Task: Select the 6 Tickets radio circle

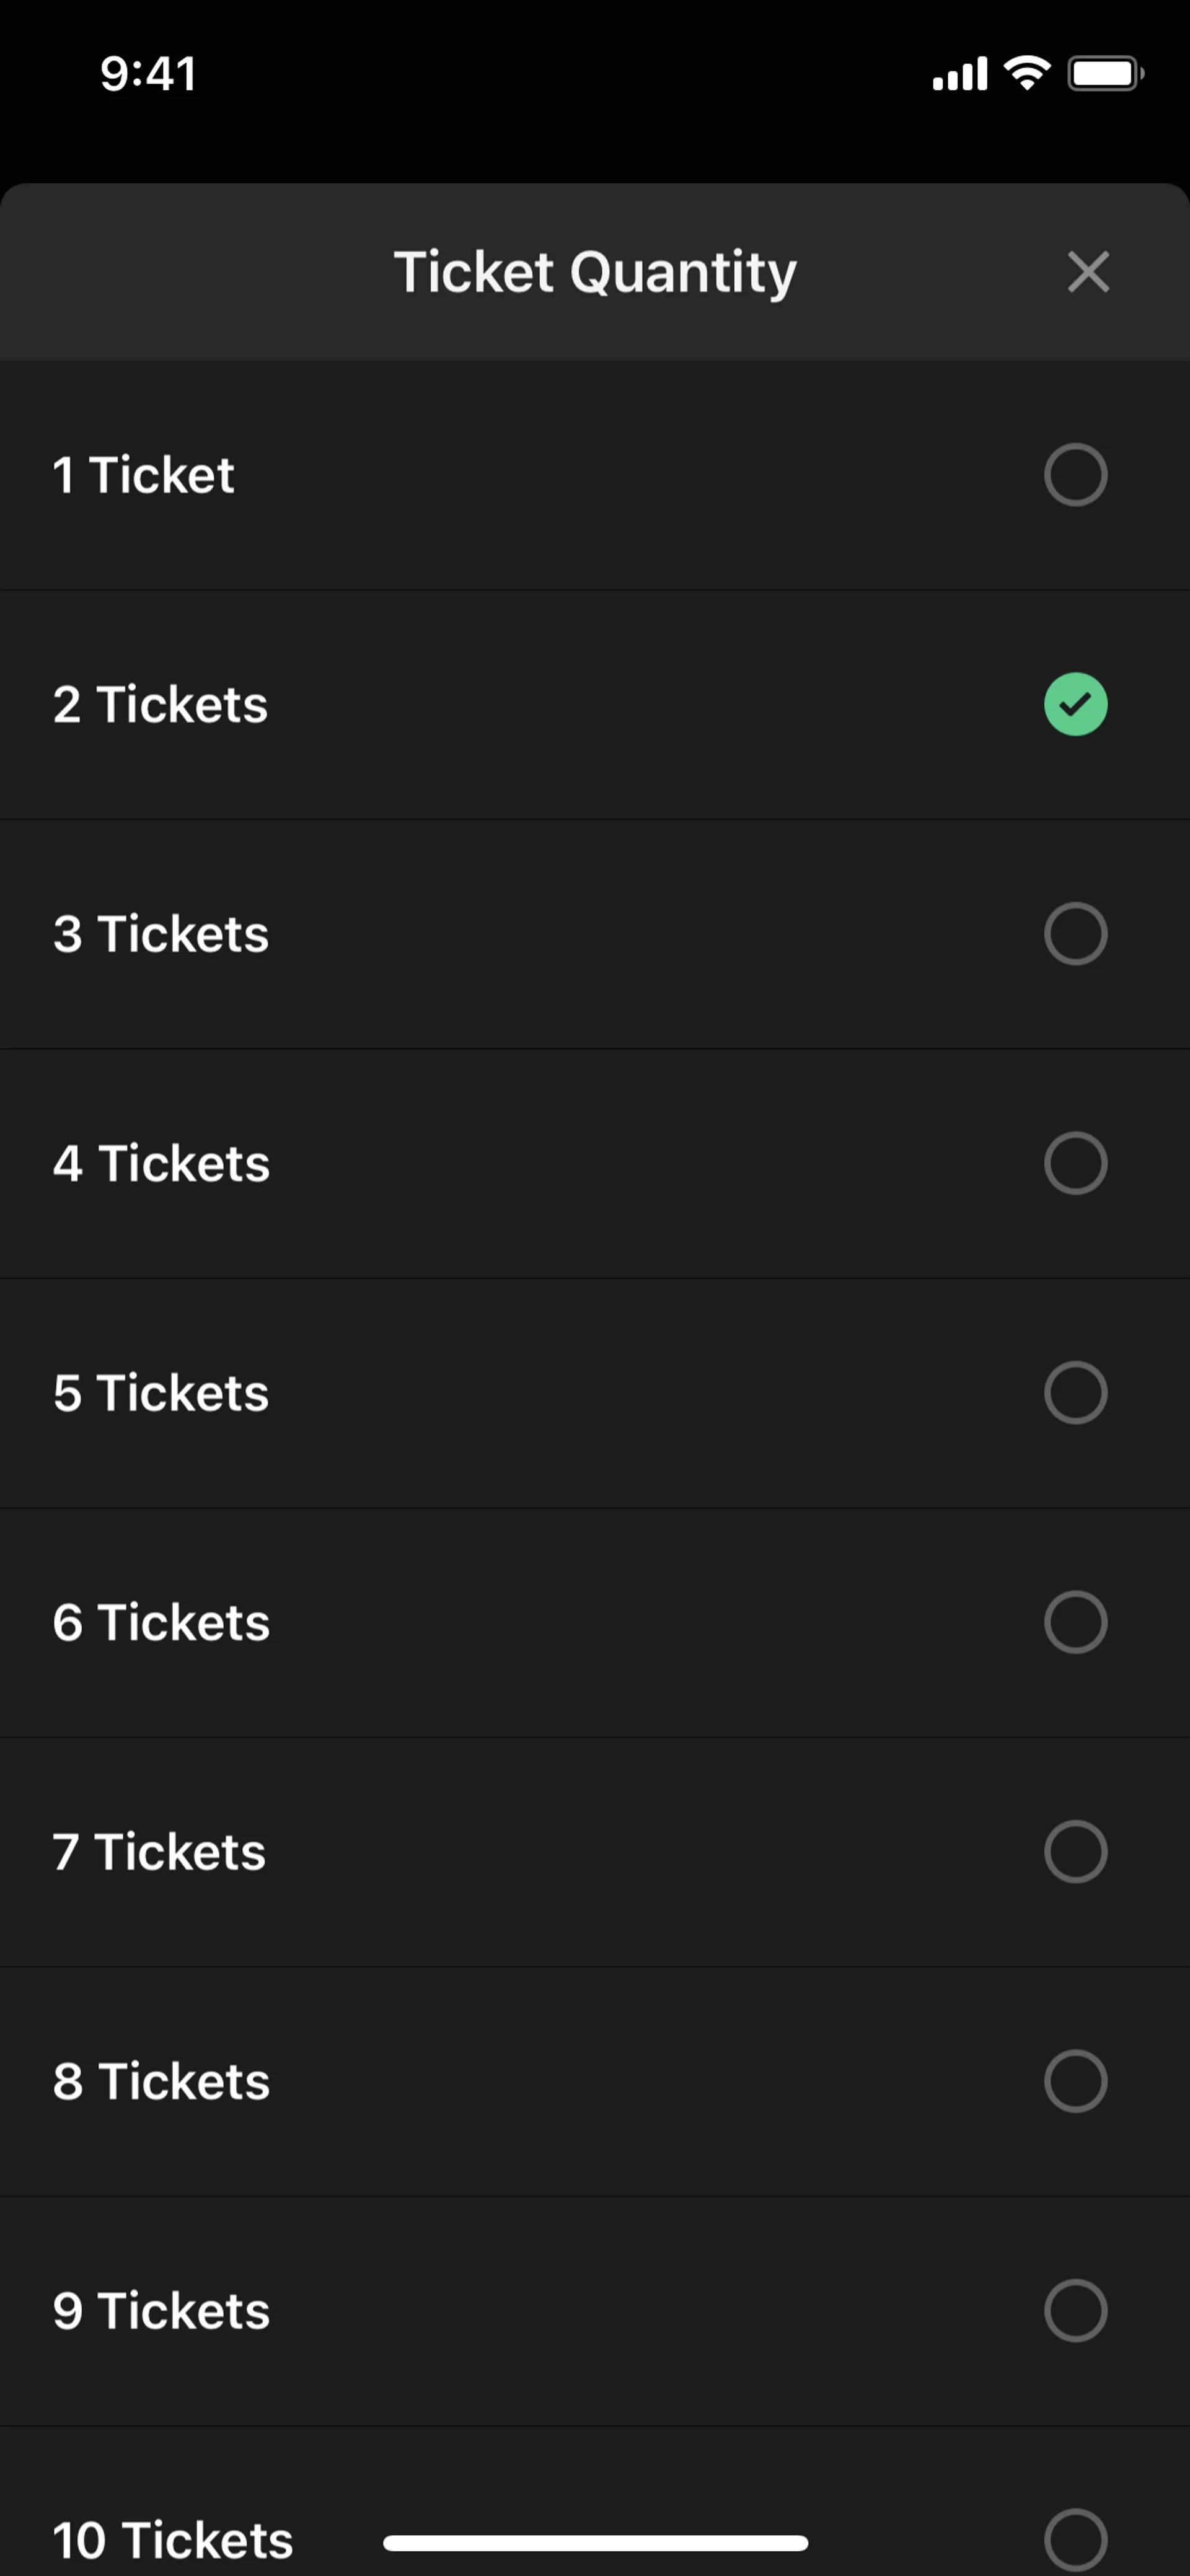Action: (x=1075, y=1622)
